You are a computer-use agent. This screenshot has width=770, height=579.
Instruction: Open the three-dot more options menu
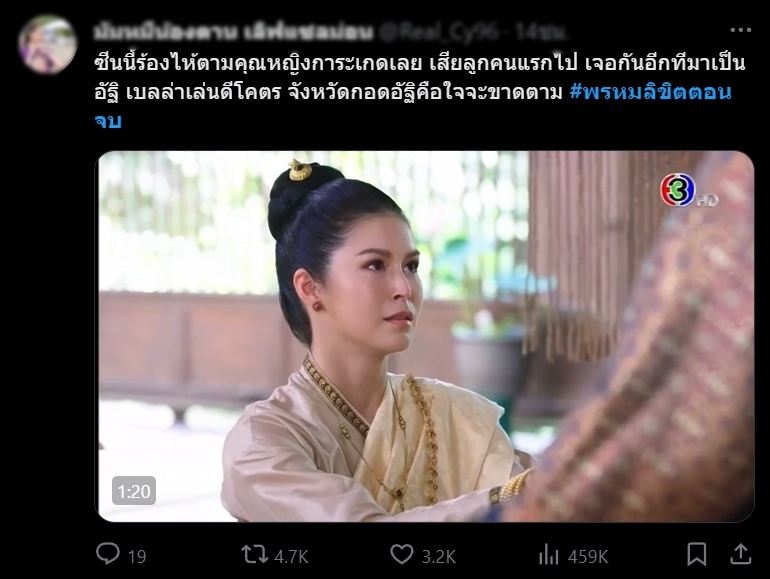click(x=741, y=30)
